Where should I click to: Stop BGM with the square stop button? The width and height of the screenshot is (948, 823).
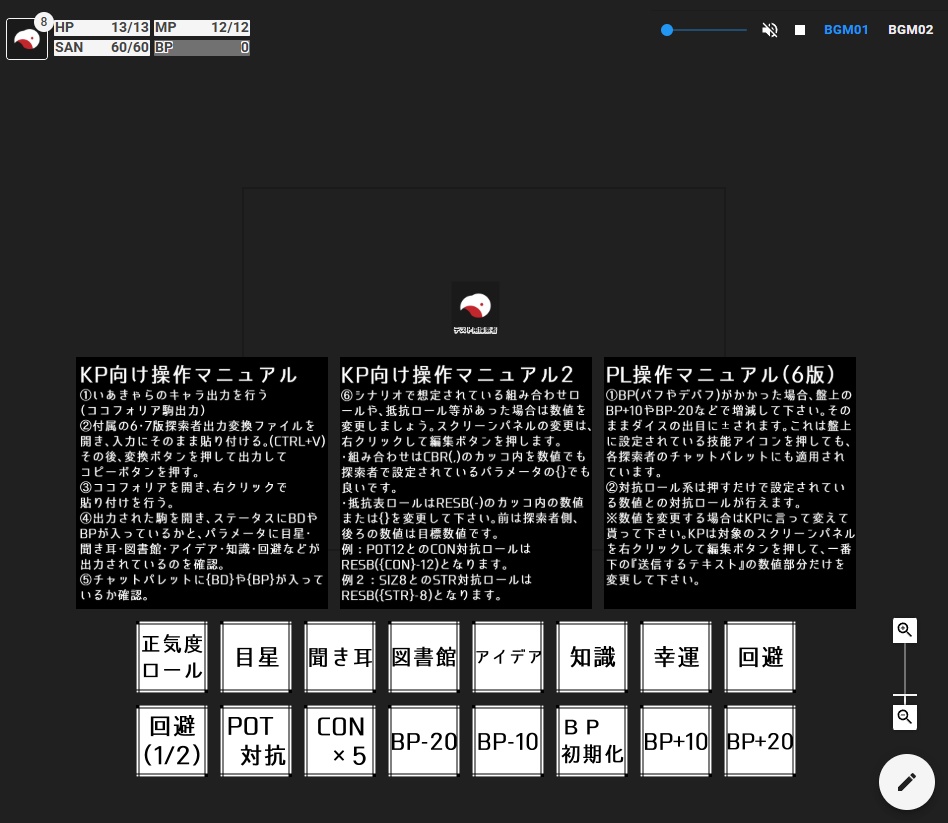coord(800,30)
